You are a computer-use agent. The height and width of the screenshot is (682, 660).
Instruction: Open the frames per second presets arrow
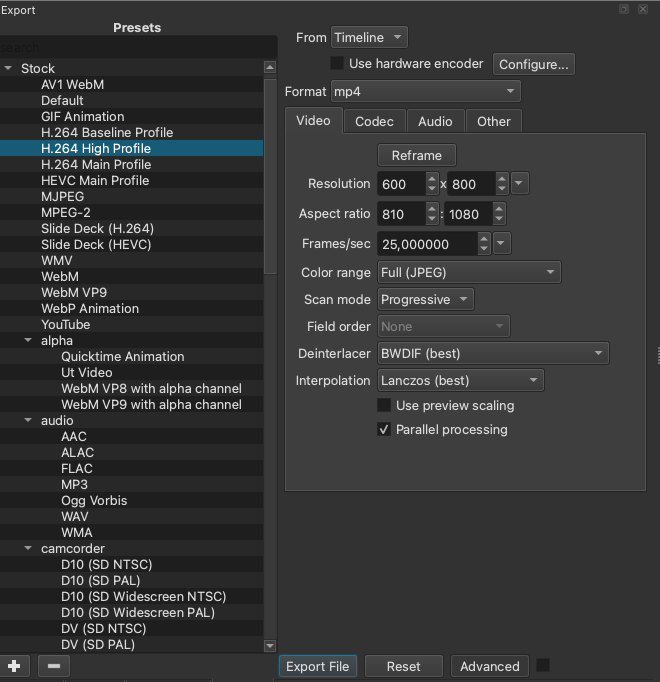502,244
